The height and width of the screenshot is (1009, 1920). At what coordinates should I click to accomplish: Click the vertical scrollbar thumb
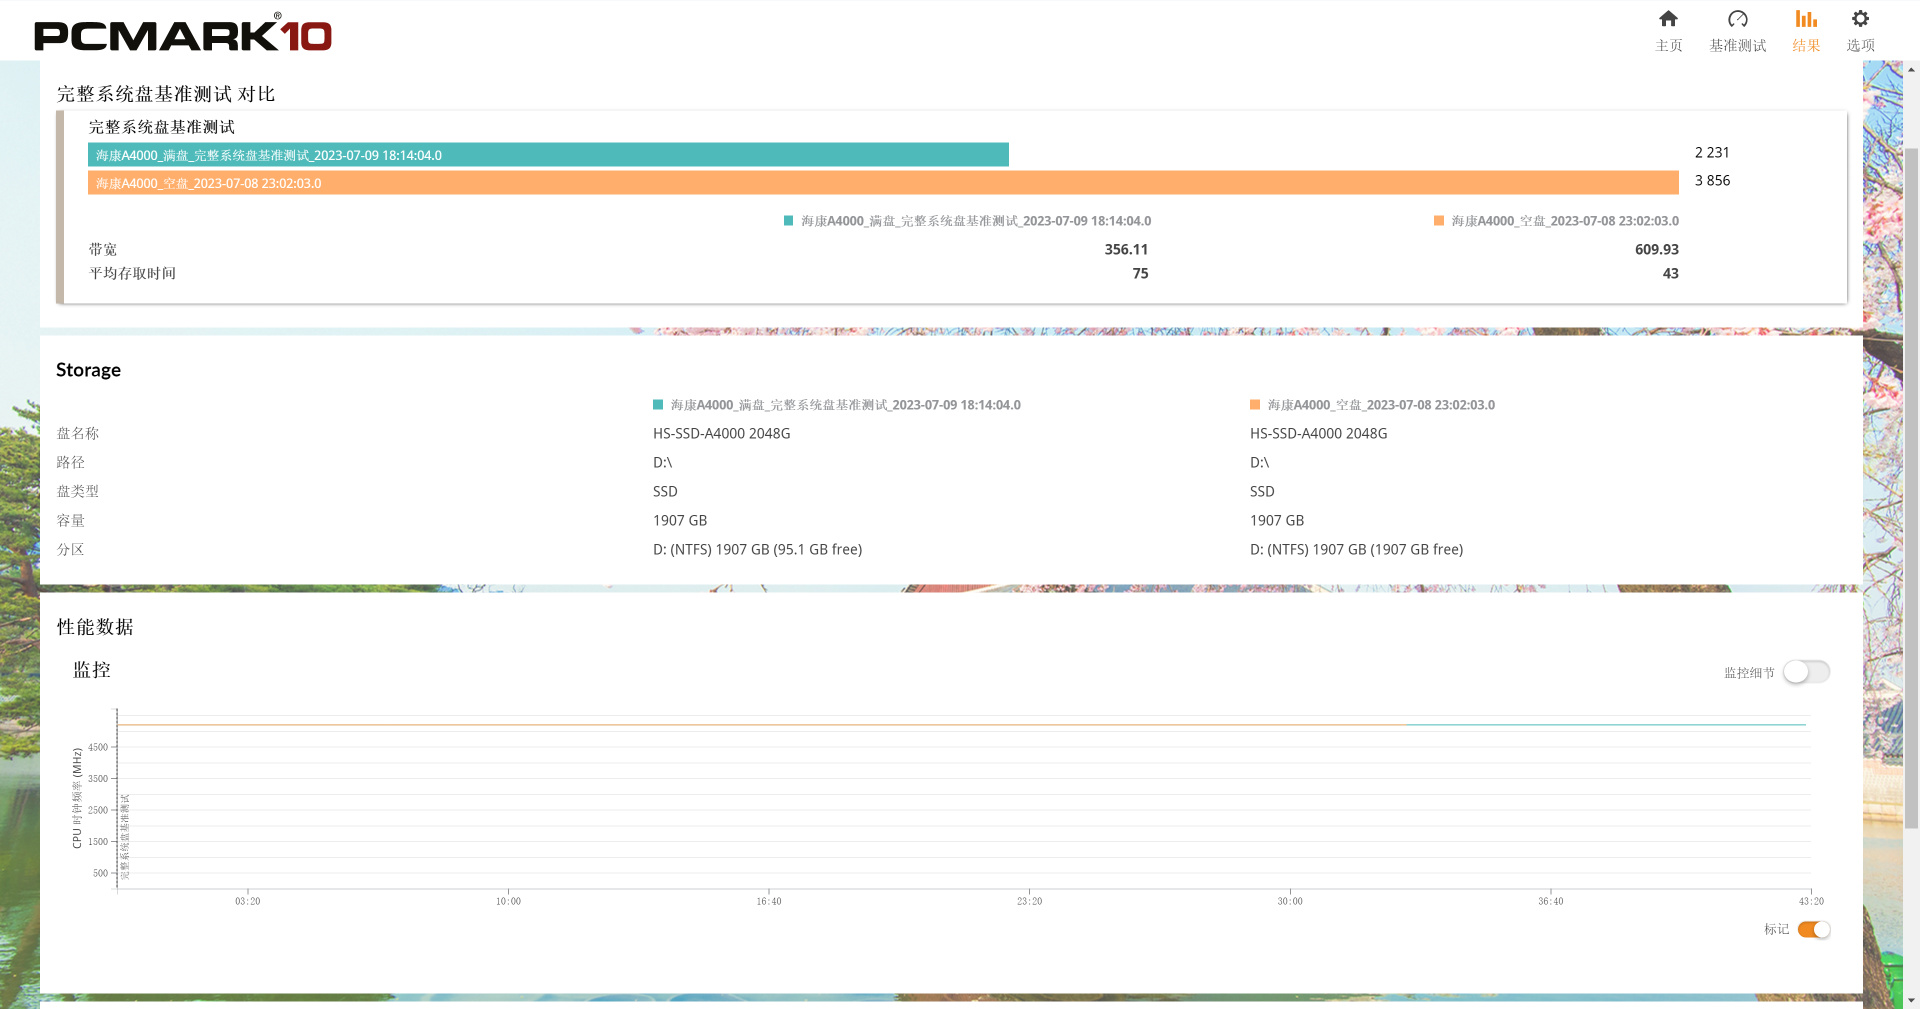1912,488
